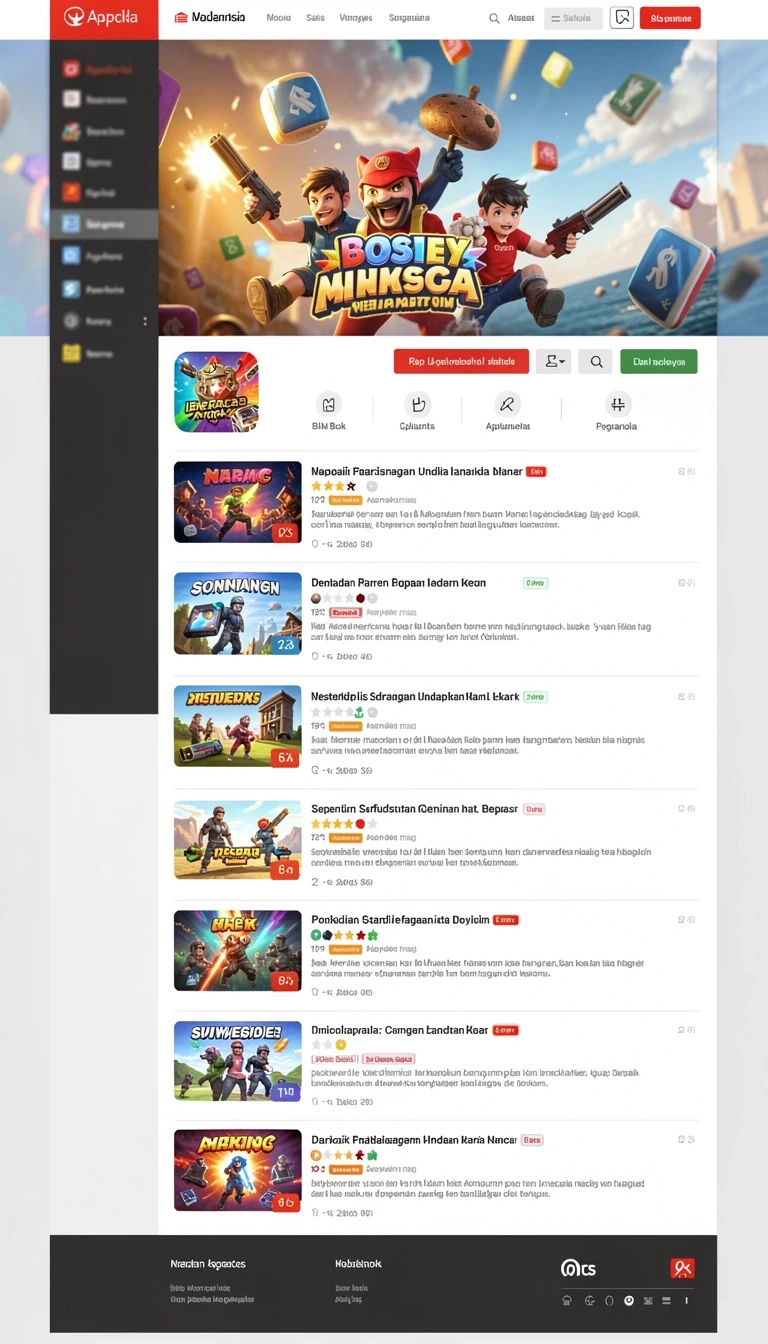Click the icon at right of Dartoik row
Image resolution: width=768 pixels, height=1344 pixels.
(x=686, y=1138)
